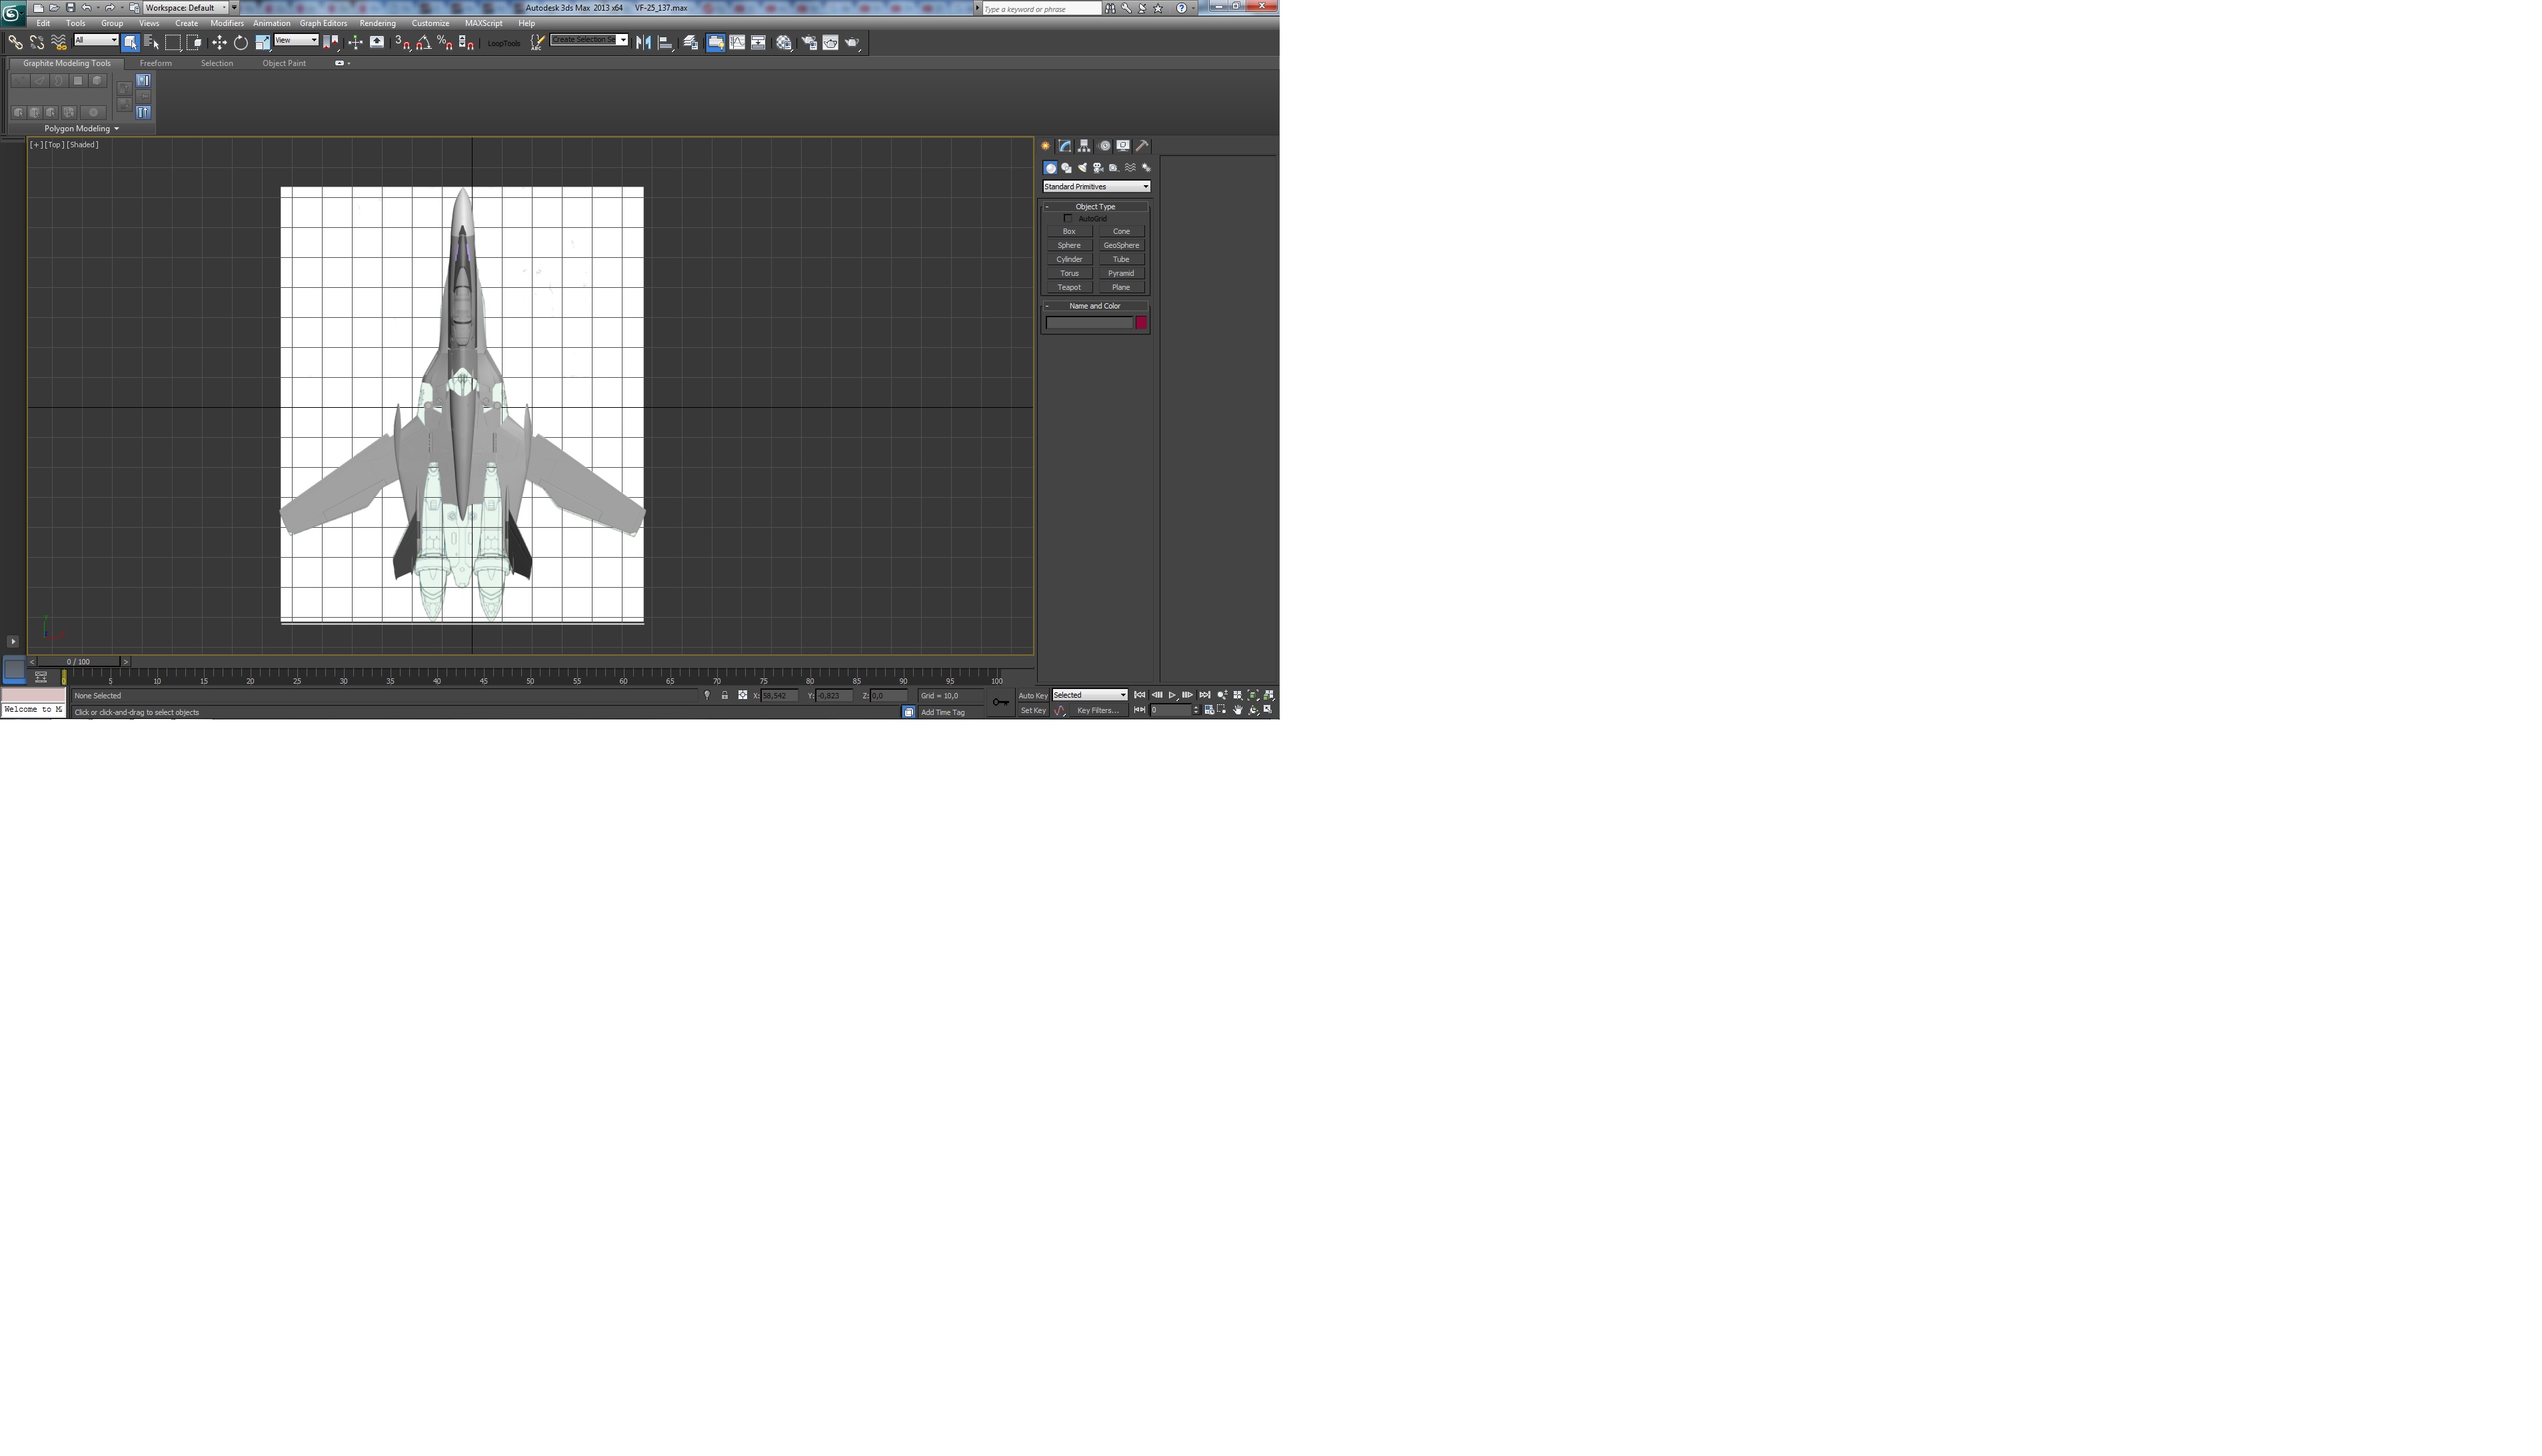Activate the Select and Rotate tool
2542x1456 pixels.
241,42
